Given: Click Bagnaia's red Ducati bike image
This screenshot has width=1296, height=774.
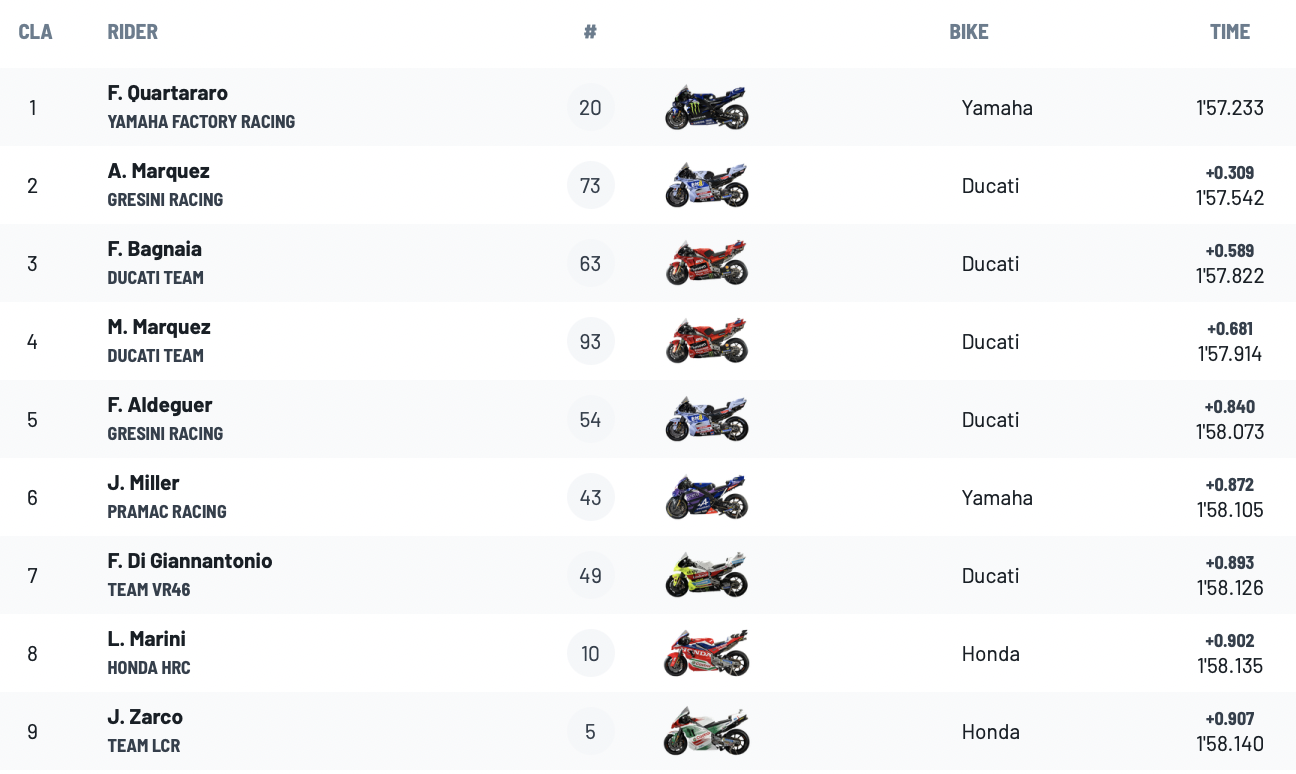Looking at the screenshot, I should click(x=706, y=263).
